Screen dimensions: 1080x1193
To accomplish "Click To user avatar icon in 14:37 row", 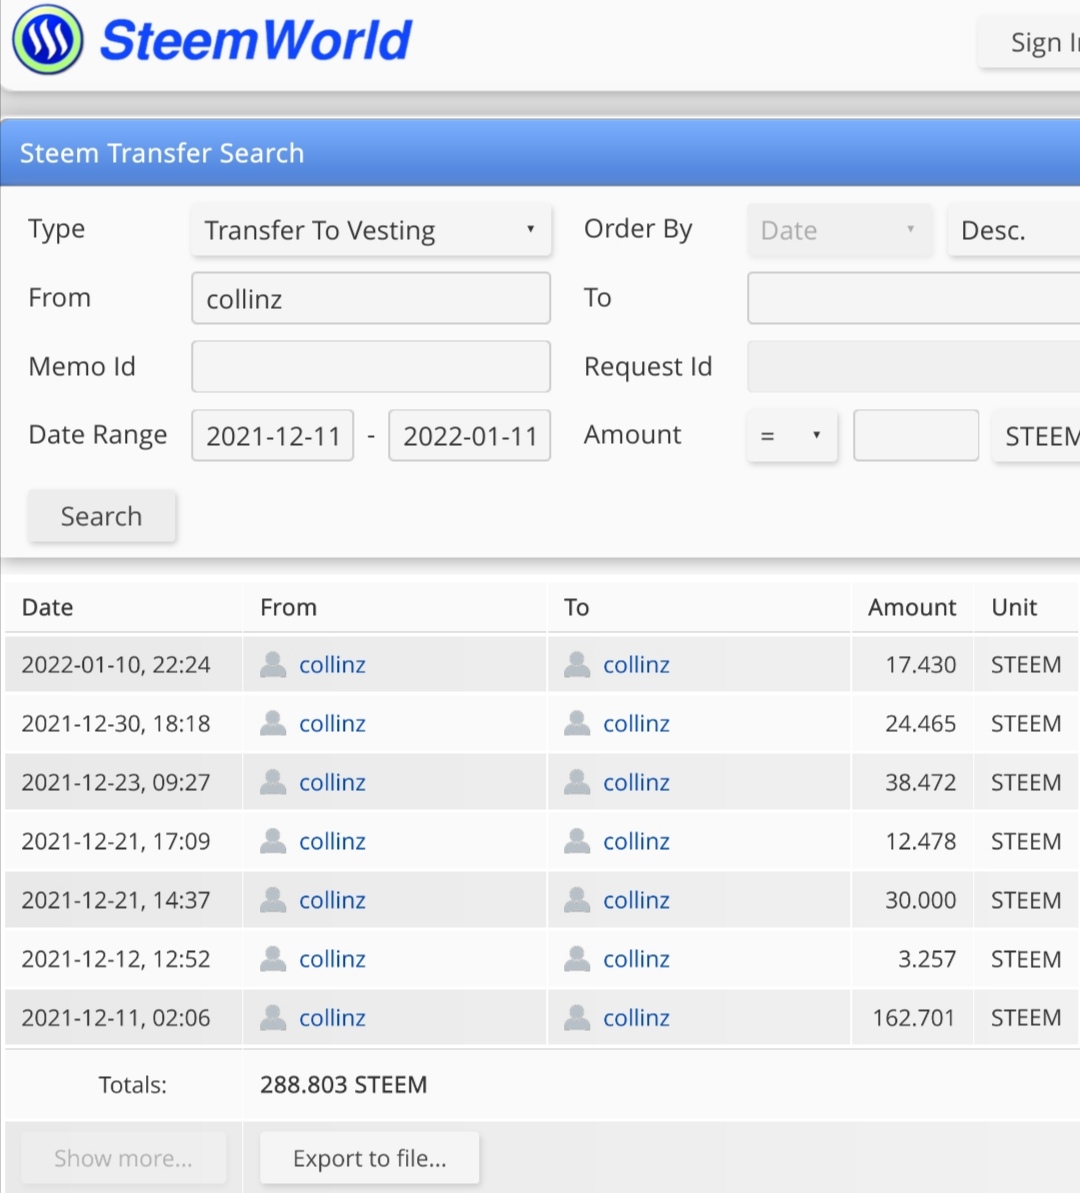I will (x=578, y=899).
